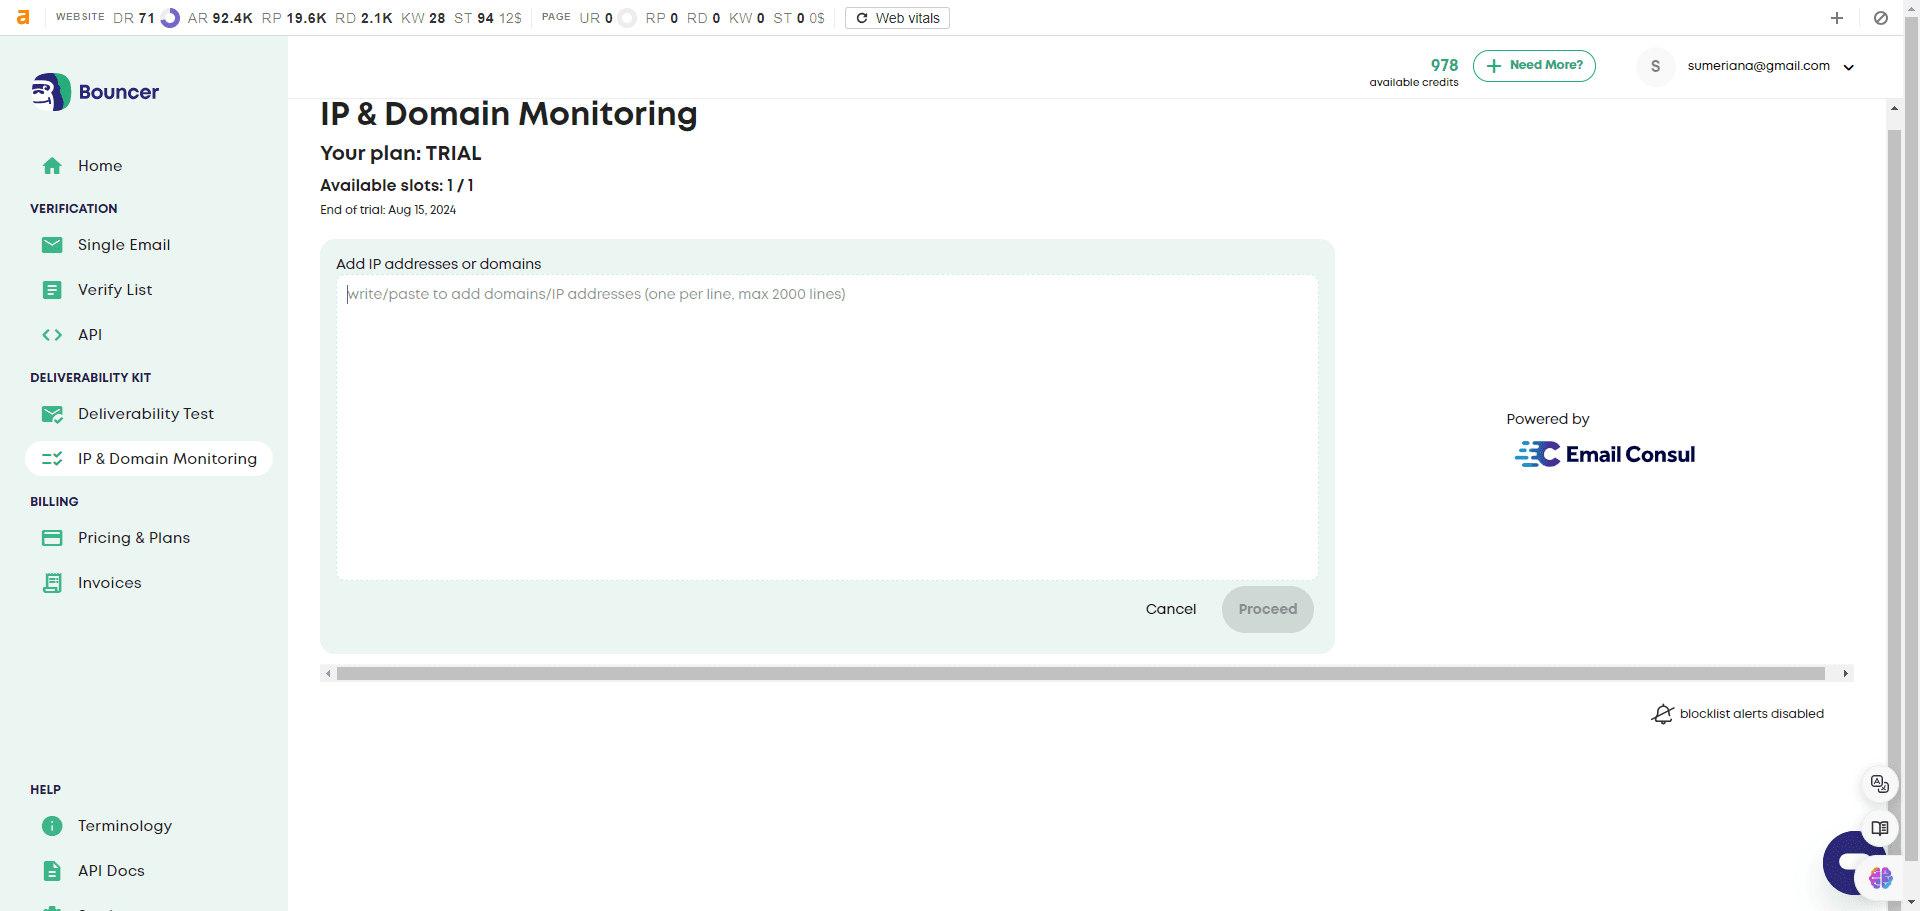
Task: Click the Web vitals button in SEO toolbar
Action: (897, 18)
